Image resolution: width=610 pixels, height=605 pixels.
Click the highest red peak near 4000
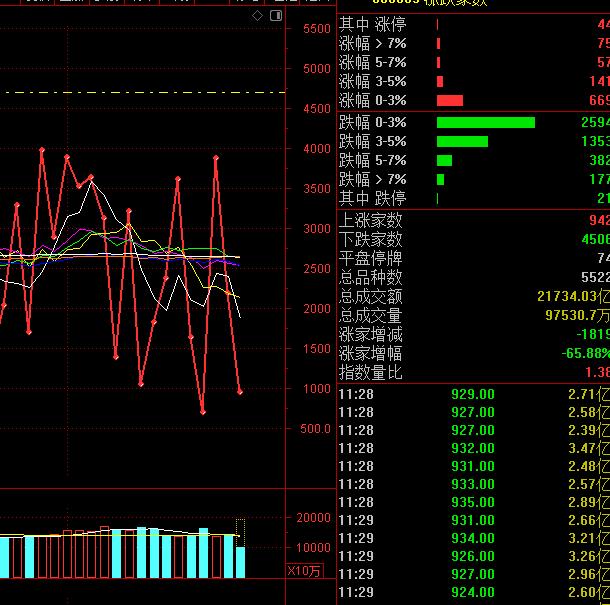click(x=42, y=150)
